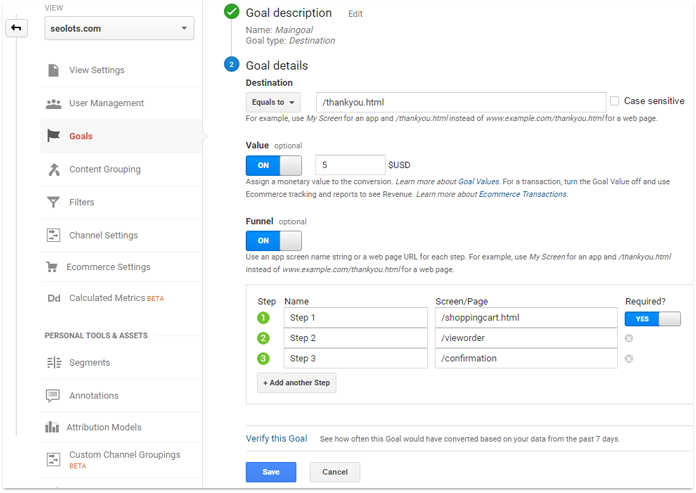Turn off the goal Value toggle
This screenshot has width=696, height=493.
click(273, 165)
